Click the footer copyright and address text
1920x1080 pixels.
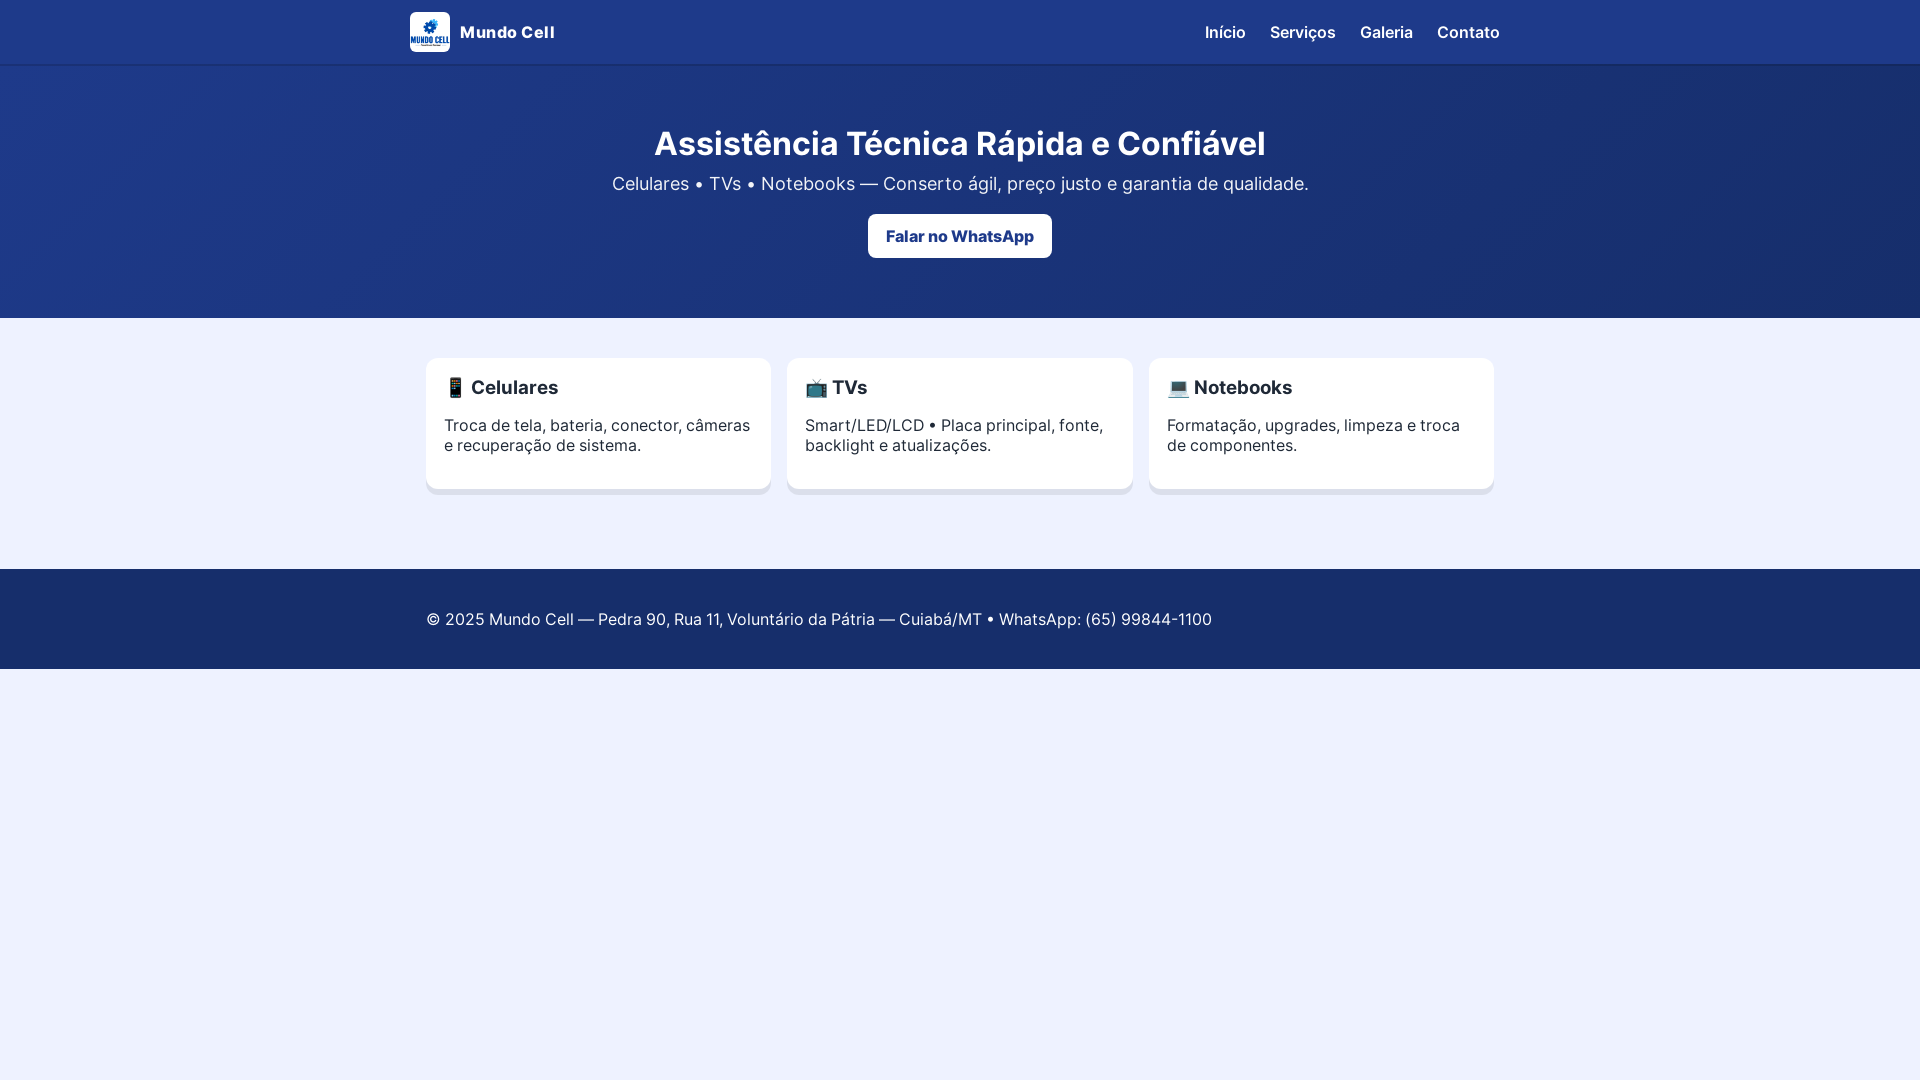click(819, 619)
